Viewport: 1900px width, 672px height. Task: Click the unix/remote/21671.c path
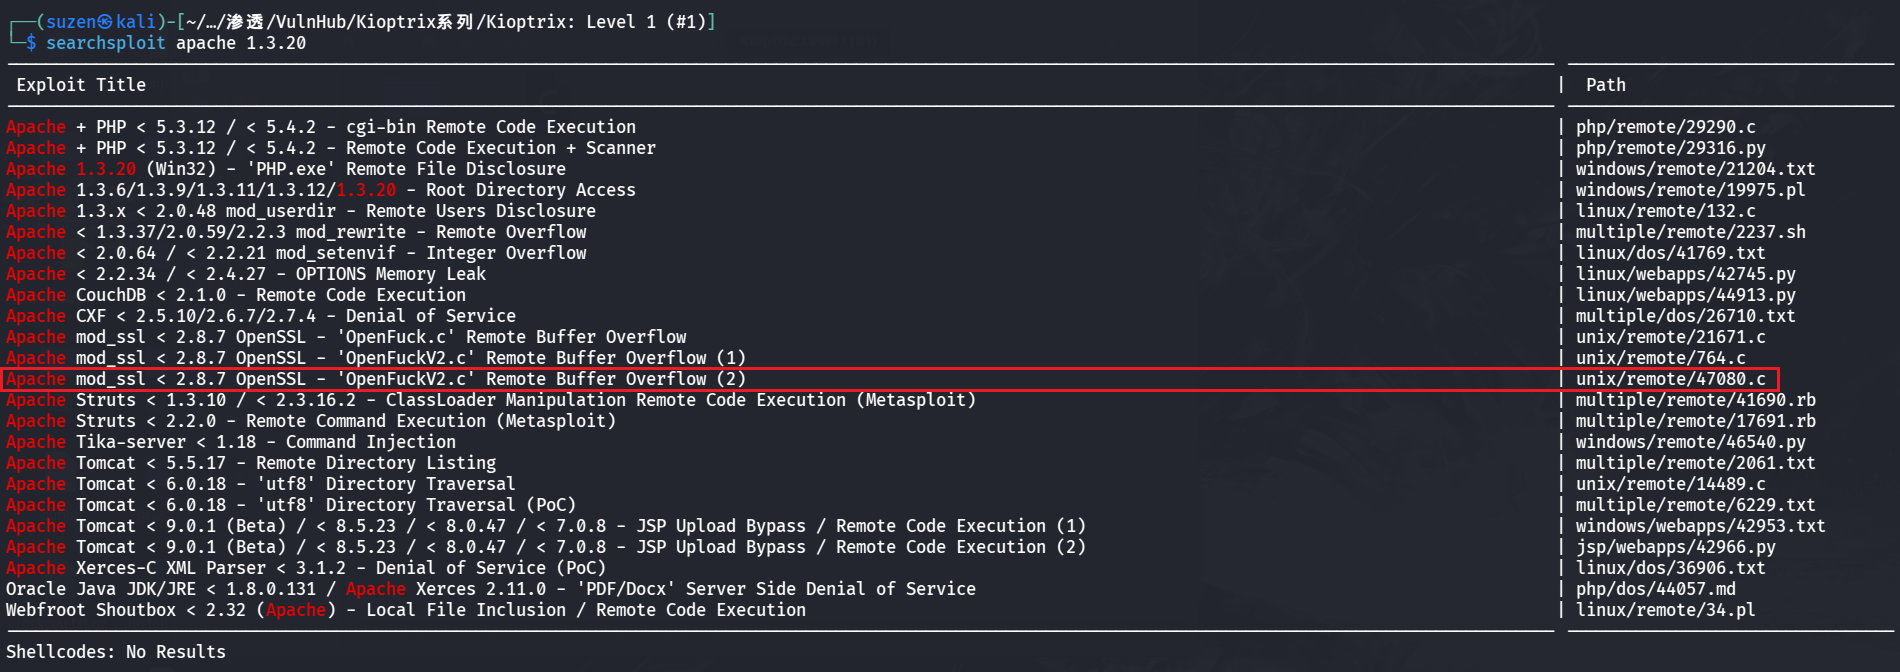1670,337
